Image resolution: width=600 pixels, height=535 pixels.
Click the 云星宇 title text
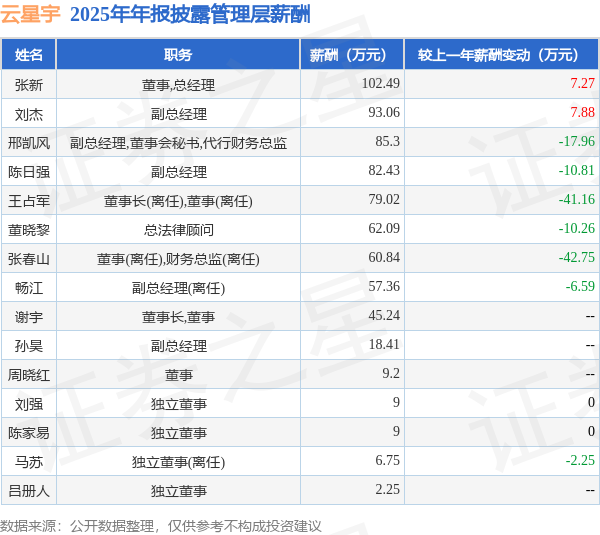pyautogui.click(x=30, y=14)
